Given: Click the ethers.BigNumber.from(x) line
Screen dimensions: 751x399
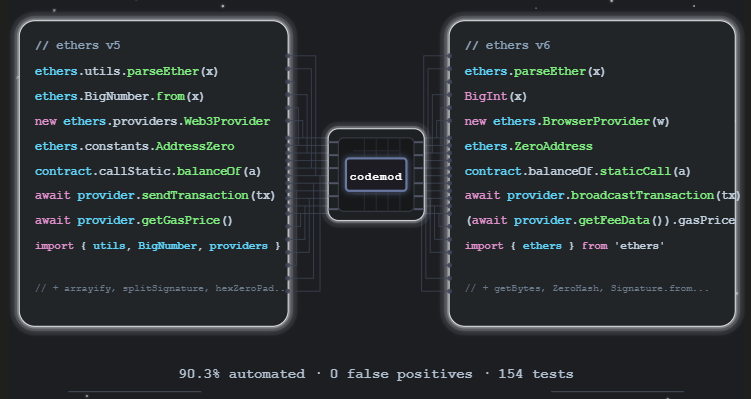Looking at the screenshot, I should pos(119,96).
